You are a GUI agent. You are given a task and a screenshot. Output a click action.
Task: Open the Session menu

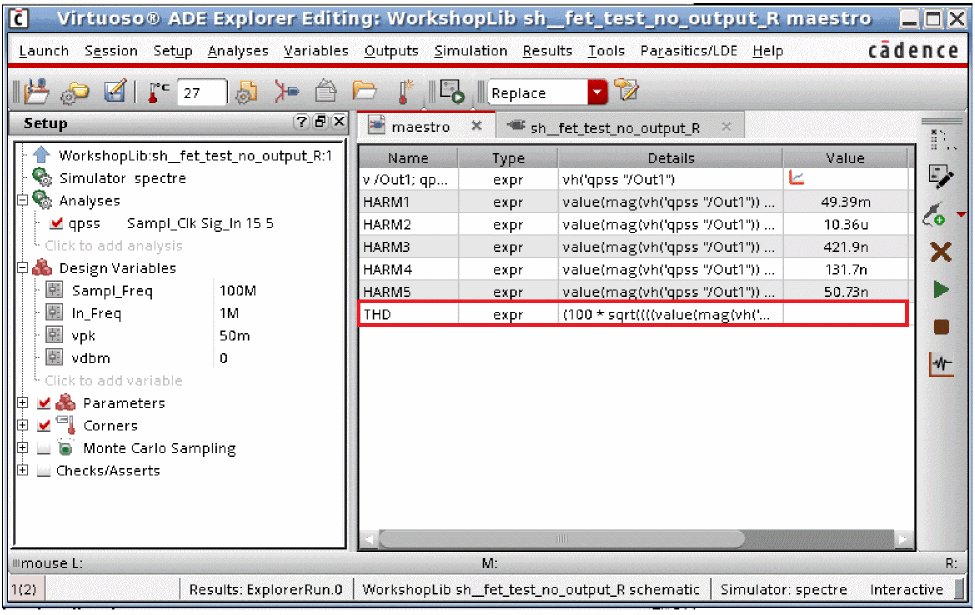click(x=111, y=51)
